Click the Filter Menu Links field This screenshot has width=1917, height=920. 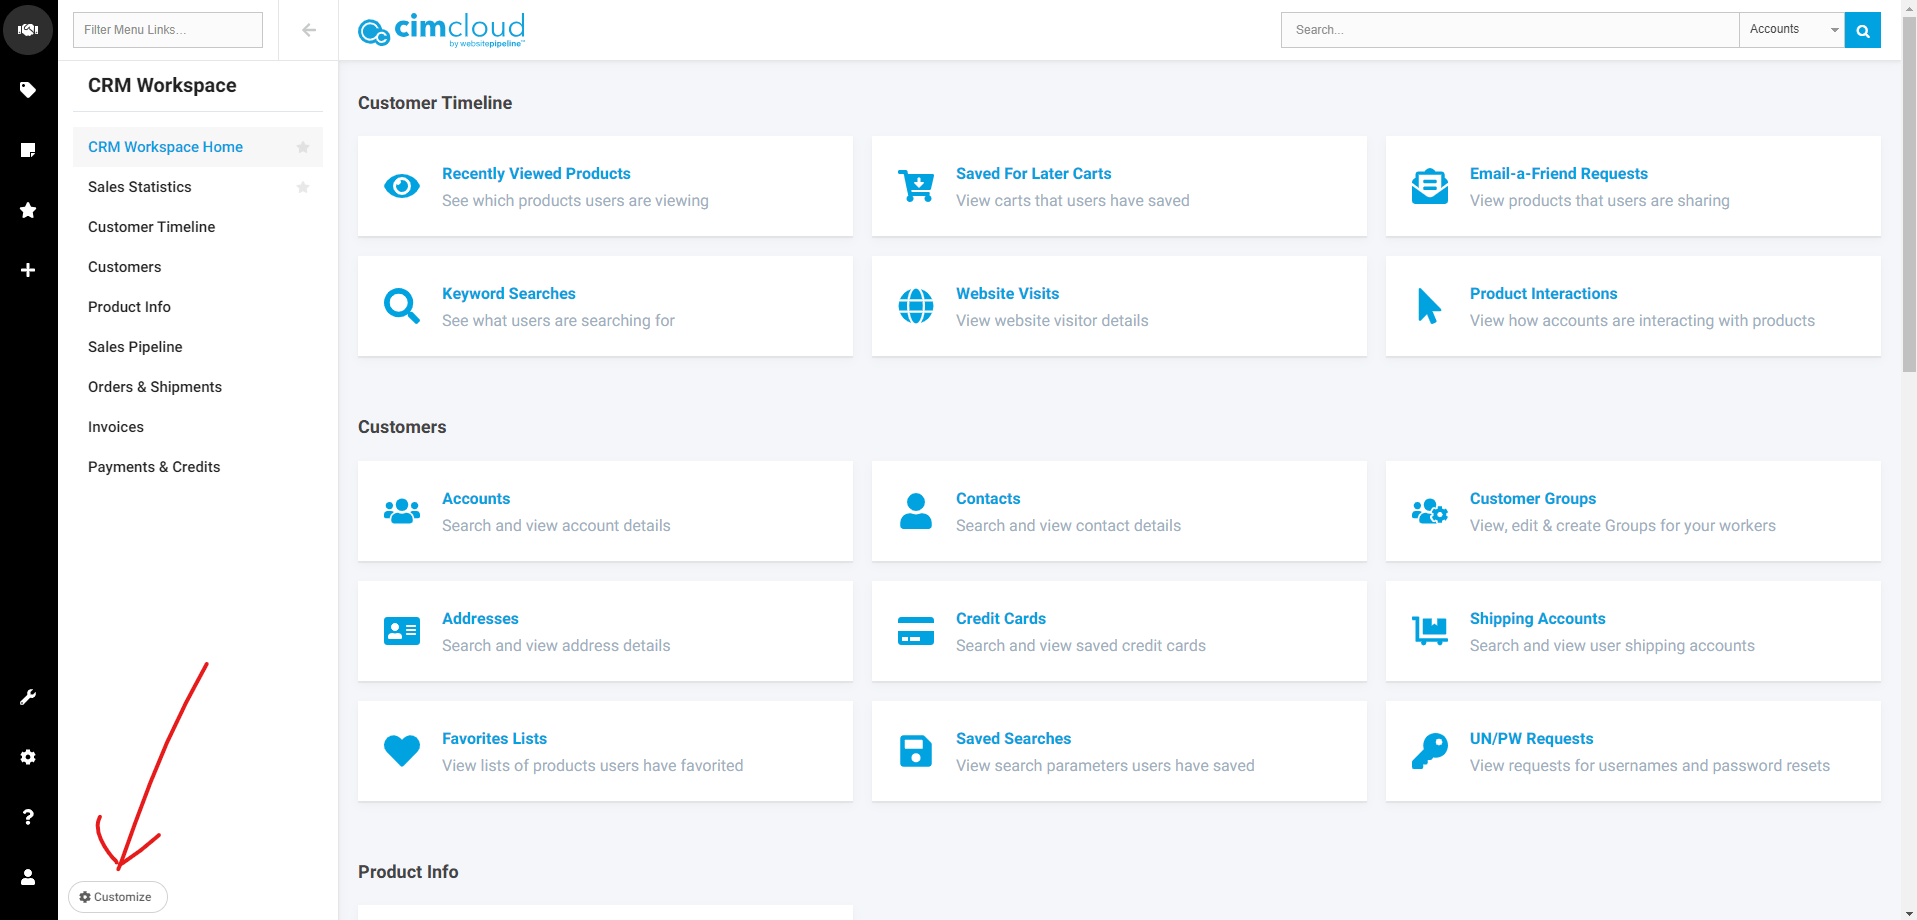coord(168,30)
